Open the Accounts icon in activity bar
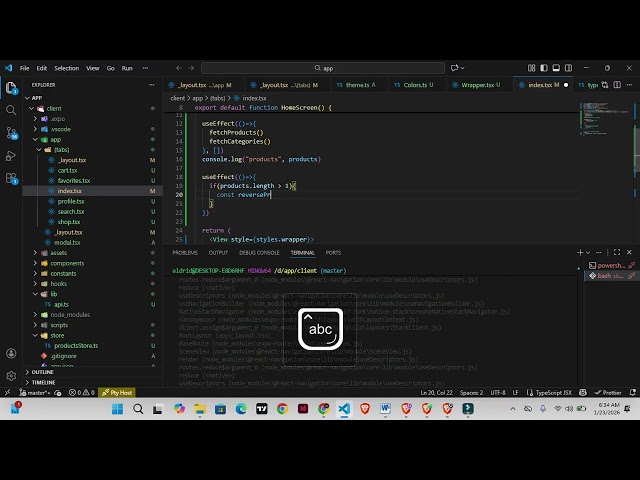 coord(11,352)
